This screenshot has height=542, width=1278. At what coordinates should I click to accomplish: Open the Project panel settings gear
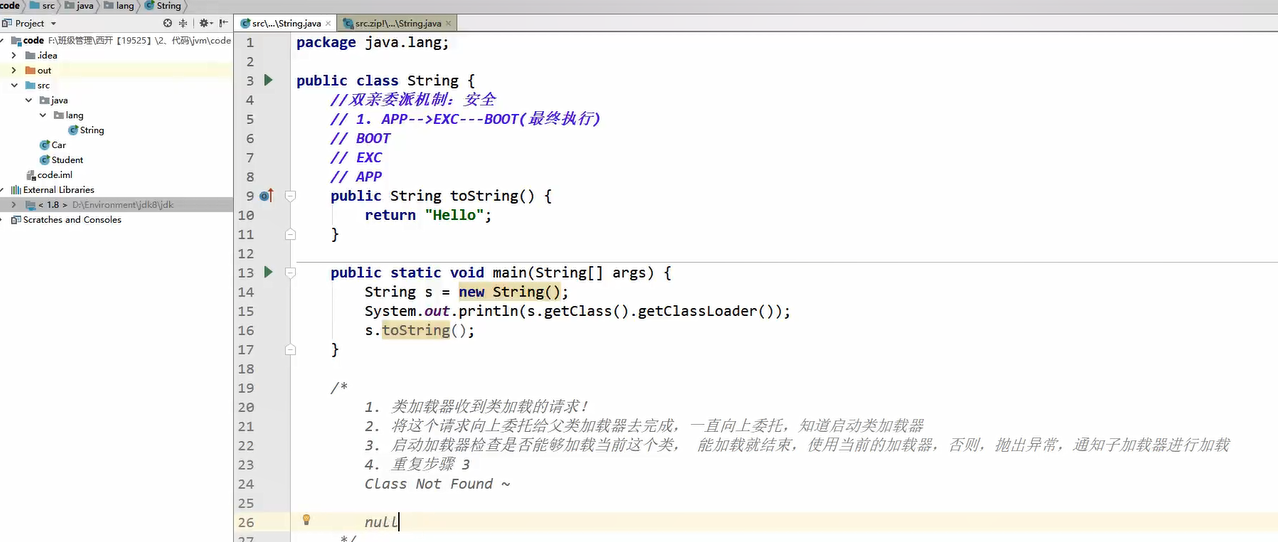coord(204,23)
